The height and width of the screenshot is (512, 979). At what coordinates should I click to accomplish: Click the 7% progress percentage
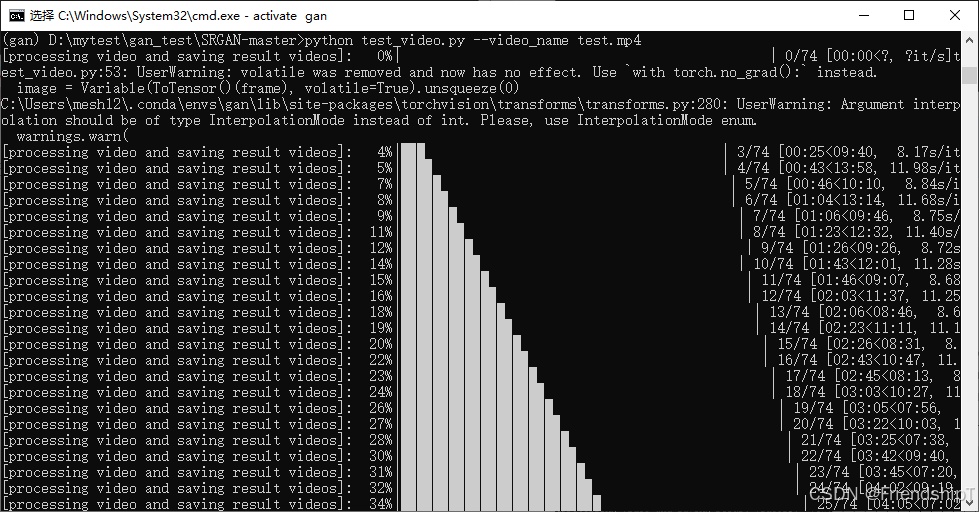[385, 184]
